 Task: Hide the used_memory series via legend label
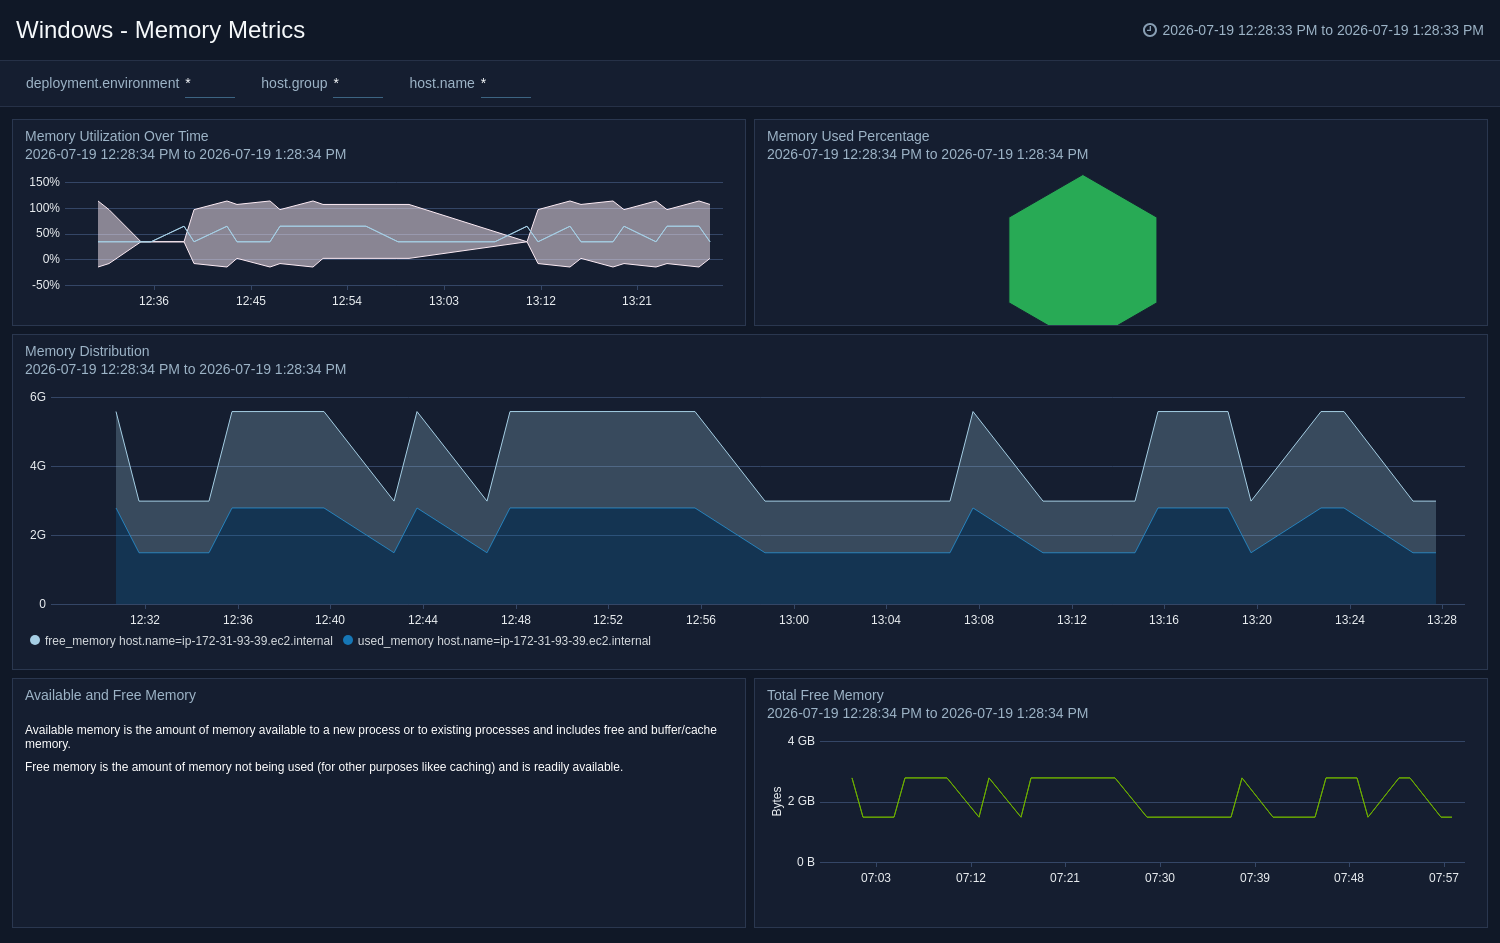click(504, 641)
